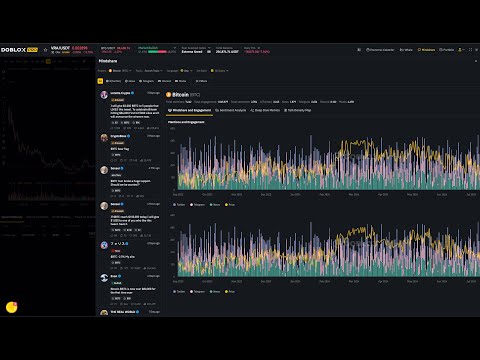Click the blue avatar of fifth post
The image size is (480, 360).
click(104, 245)
